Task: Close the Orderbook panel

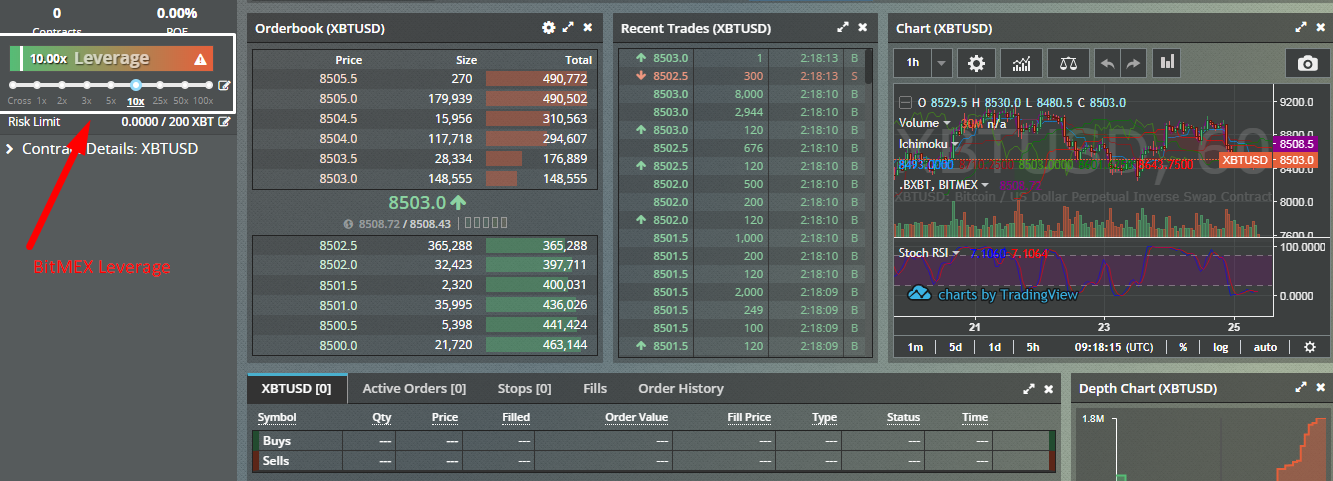Action: coord(588,28)
